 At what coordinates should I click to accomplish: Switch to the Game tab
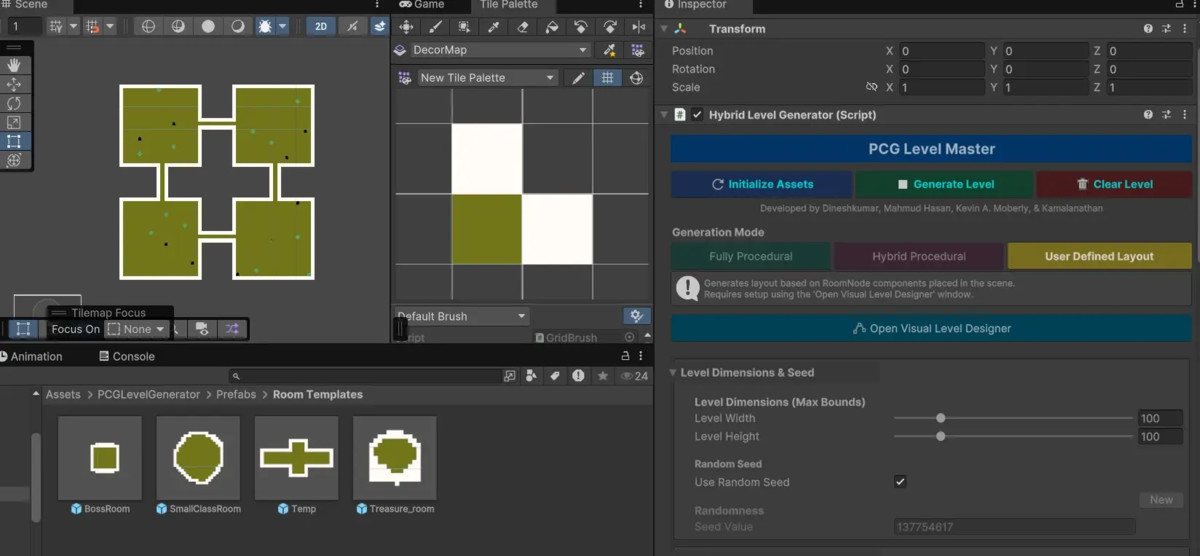tap(422, 5)
